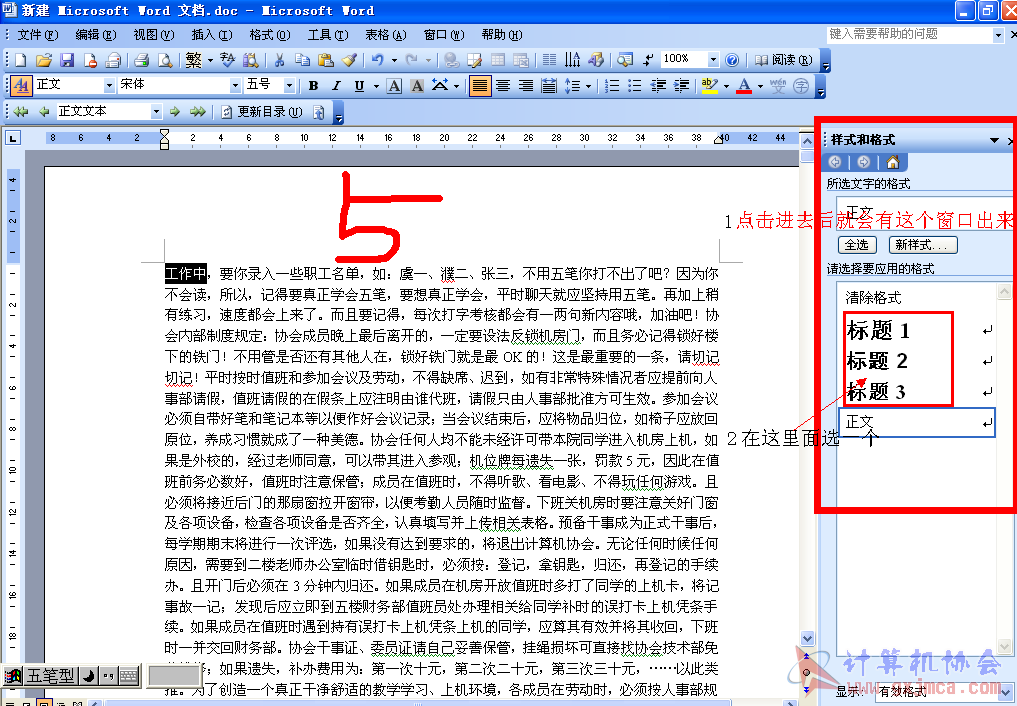
Task: Open the zoom 100% dropdown
Action: click(x=713, y=60)
